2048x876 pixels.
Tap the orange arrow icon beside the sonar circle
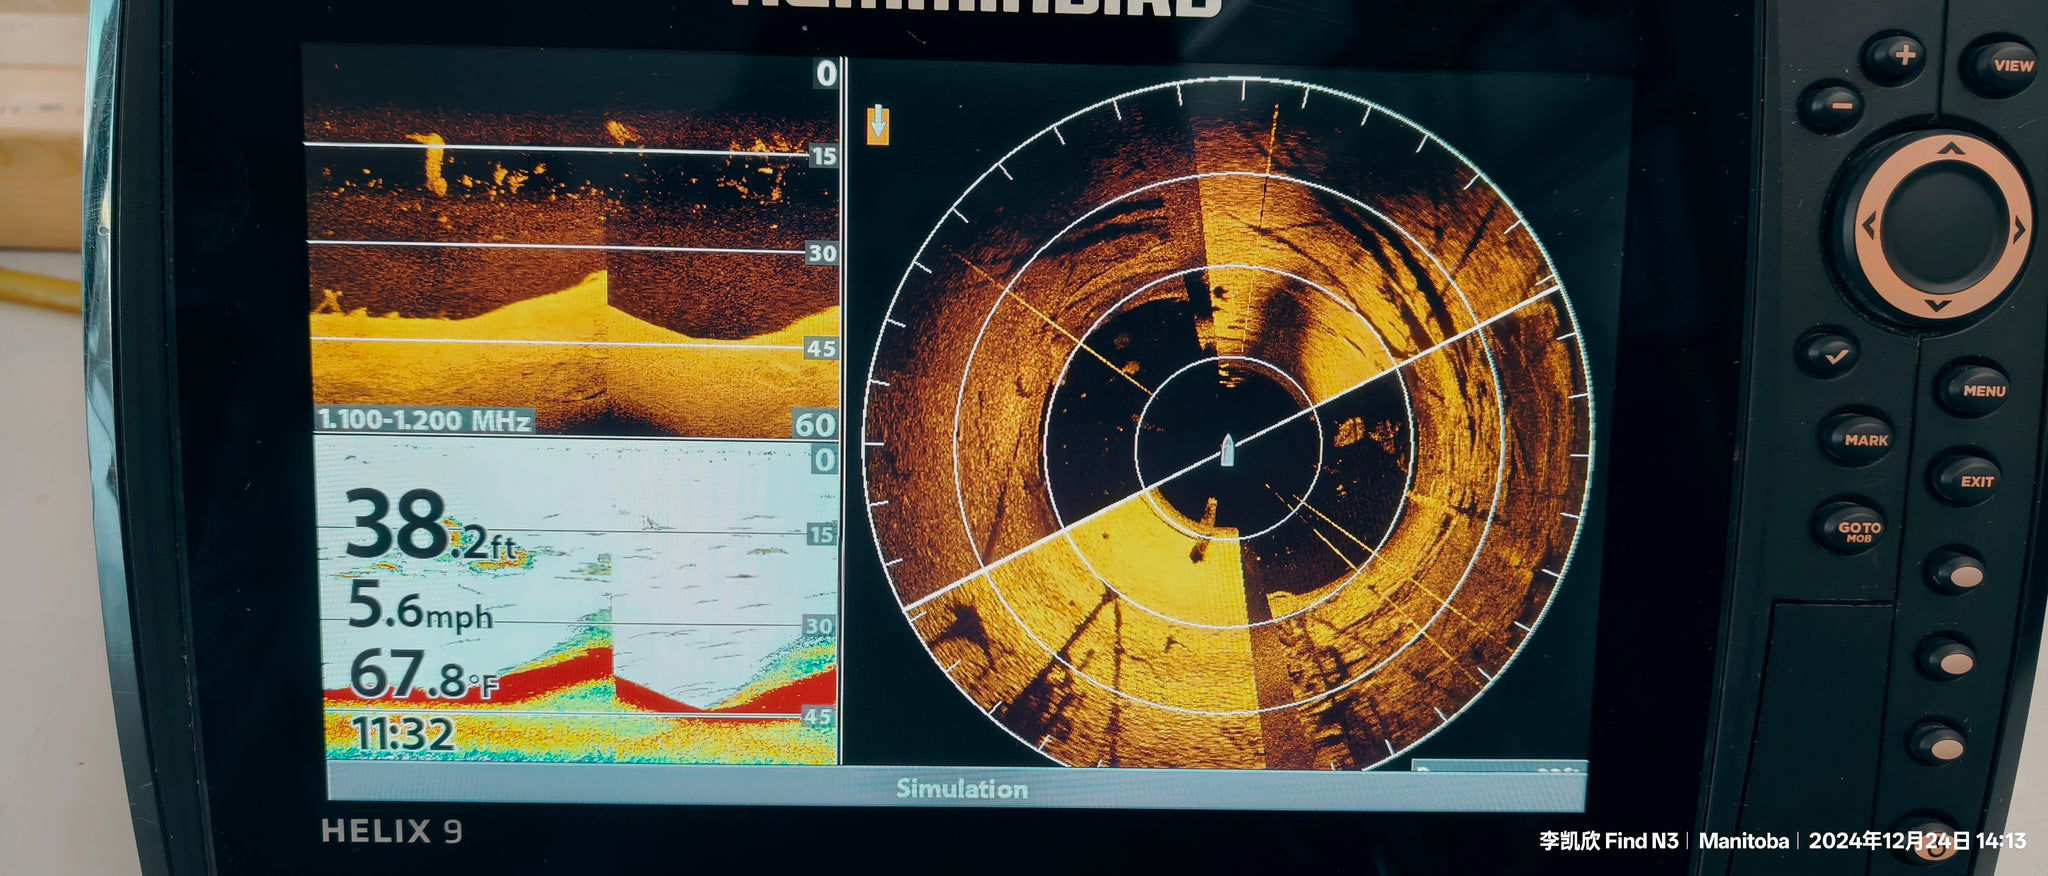[x=877, y=125]
